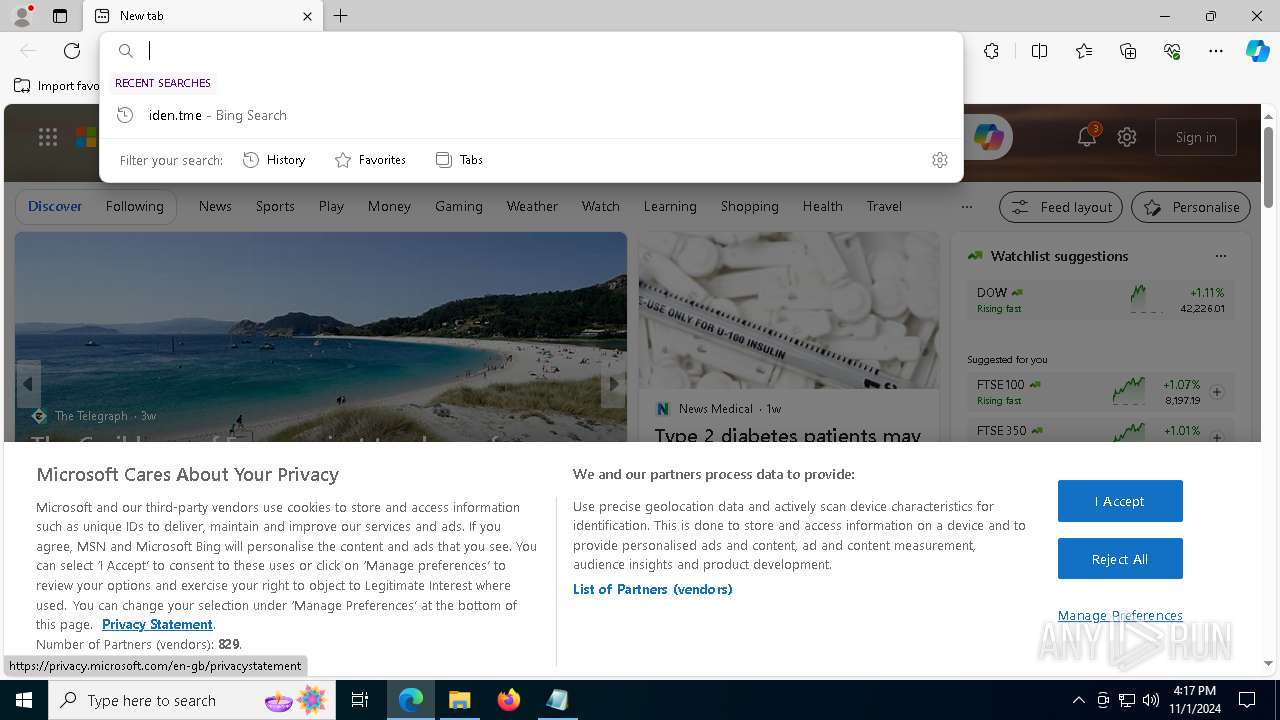Close the New tab
1280x720 pixels.
tap(307, 16)
